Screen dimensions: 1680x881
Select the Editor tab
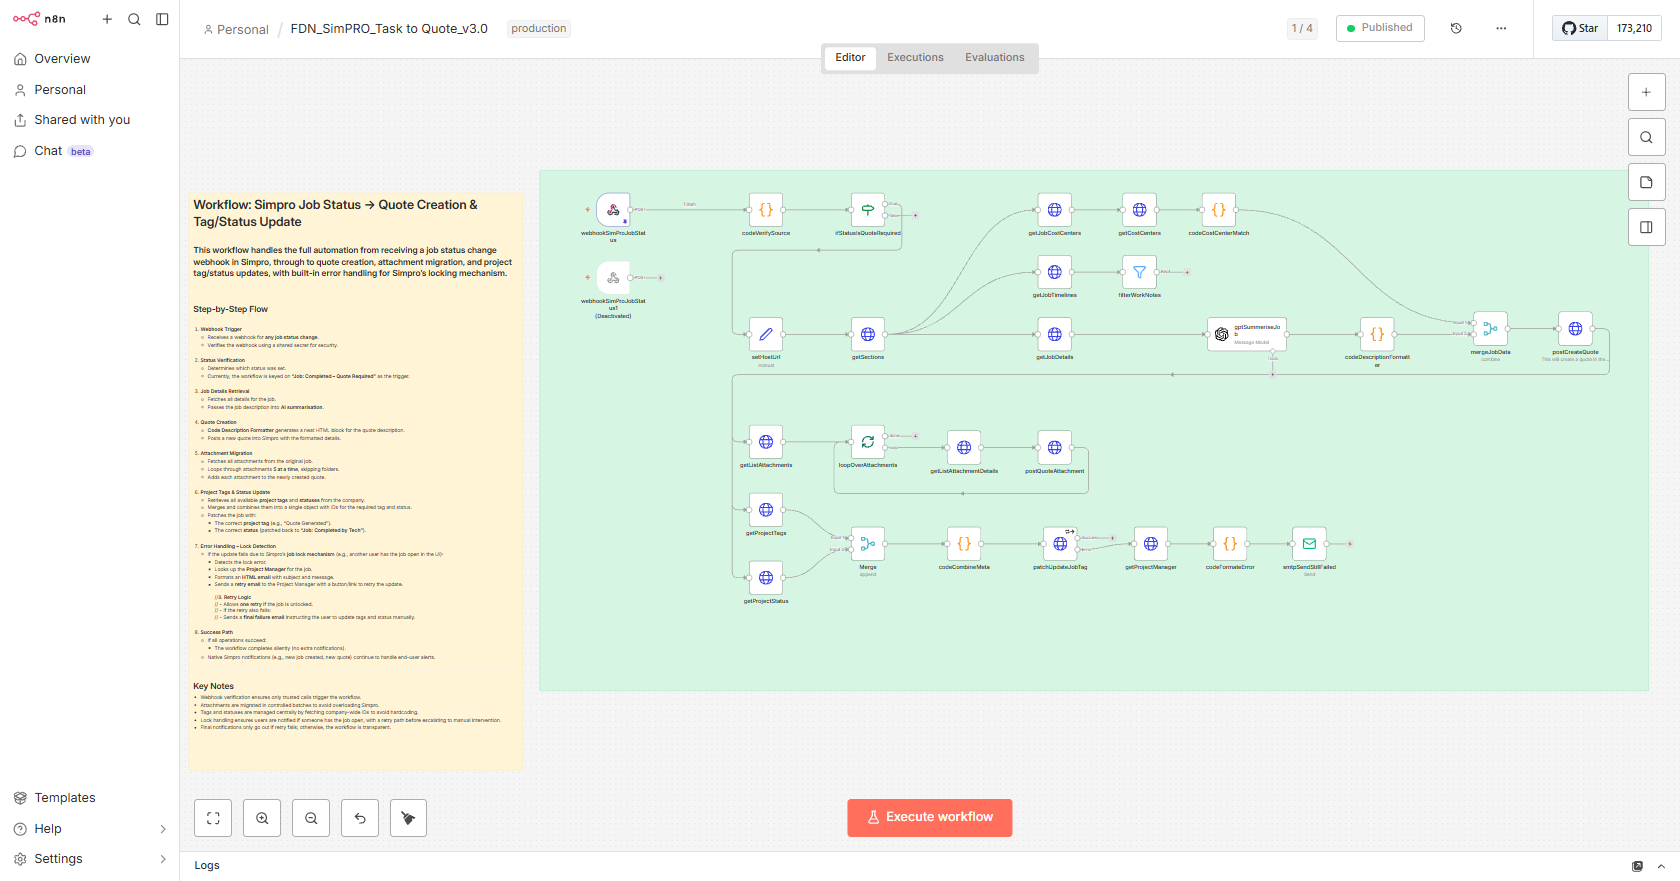850,58
